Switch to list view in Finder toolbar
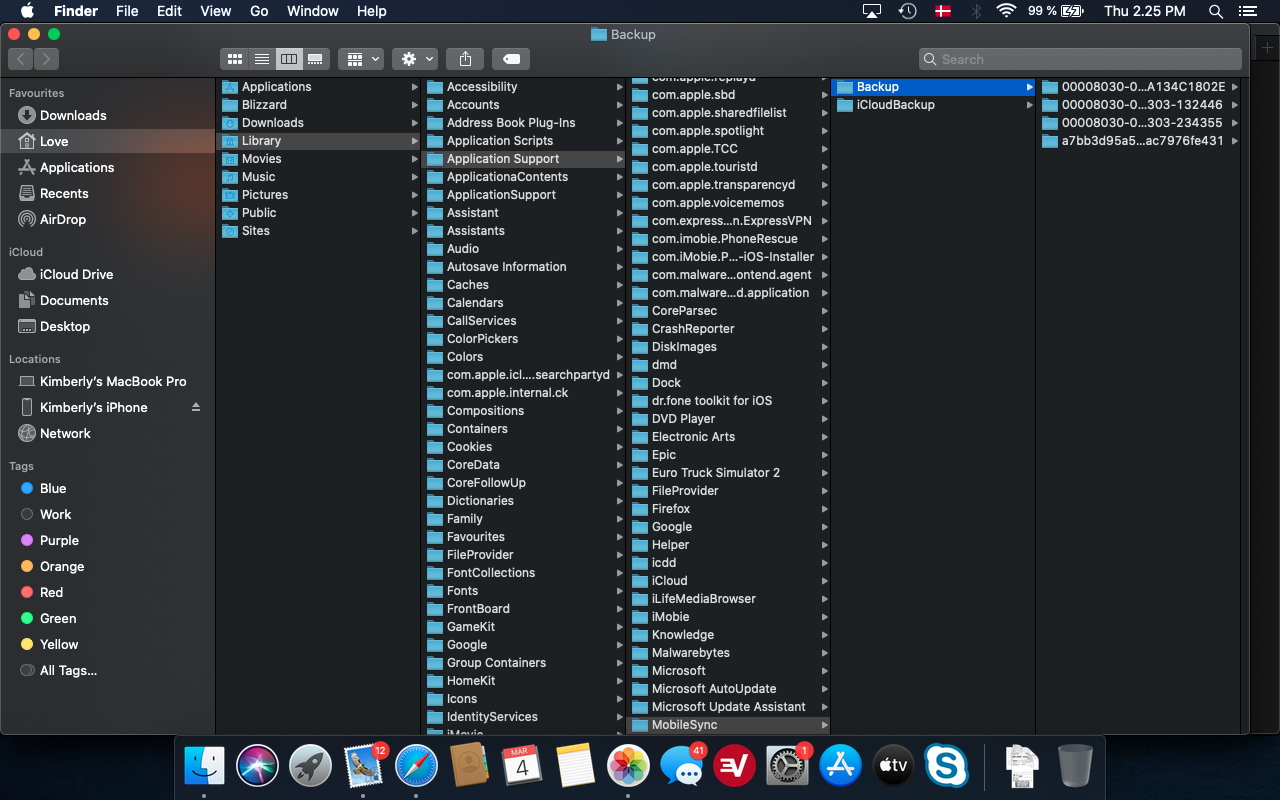 coord(261,59)
